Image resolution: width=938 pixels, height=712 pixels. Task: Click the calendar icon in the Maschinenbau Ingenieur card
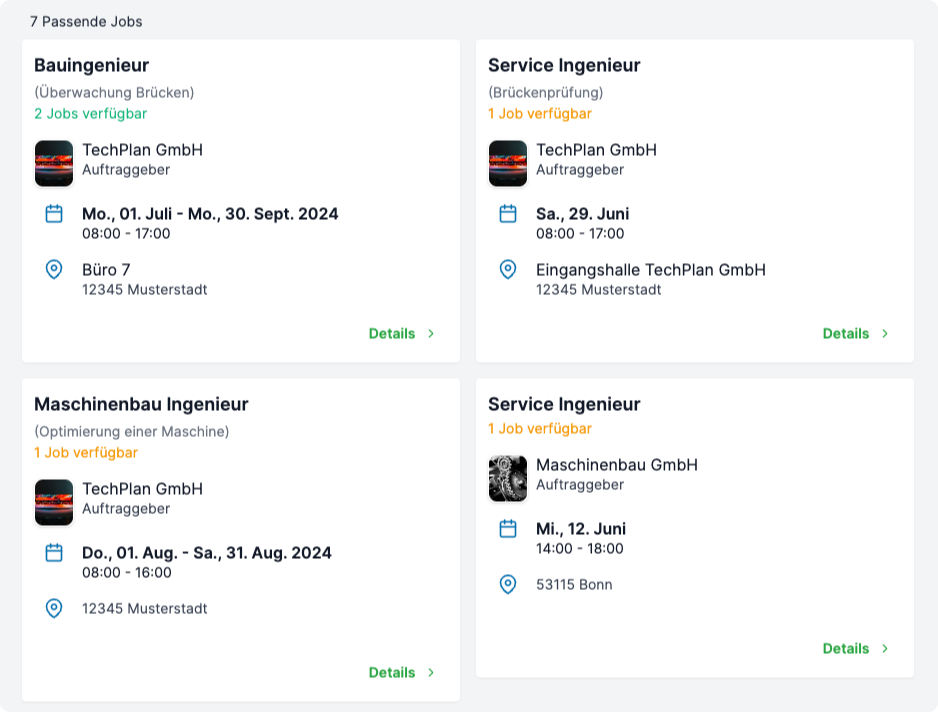(54, 553)
